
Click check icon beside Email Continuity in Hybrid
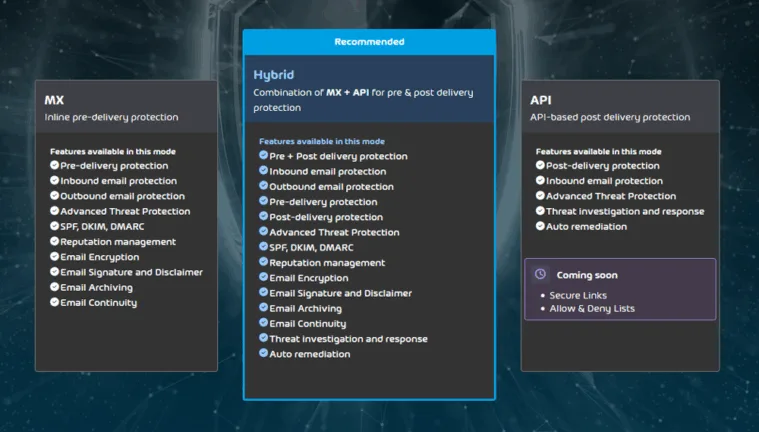(x=264, y=323)
